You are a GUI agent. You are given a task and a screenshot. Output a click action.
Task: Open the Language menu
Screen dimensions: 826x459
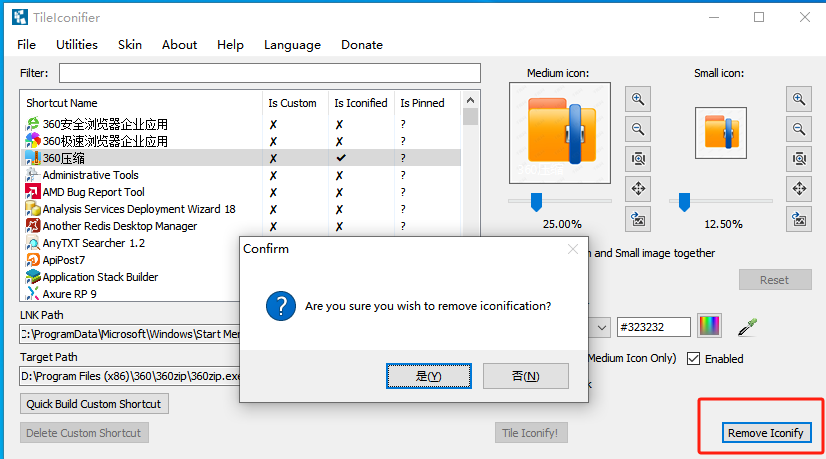[292, 45]
